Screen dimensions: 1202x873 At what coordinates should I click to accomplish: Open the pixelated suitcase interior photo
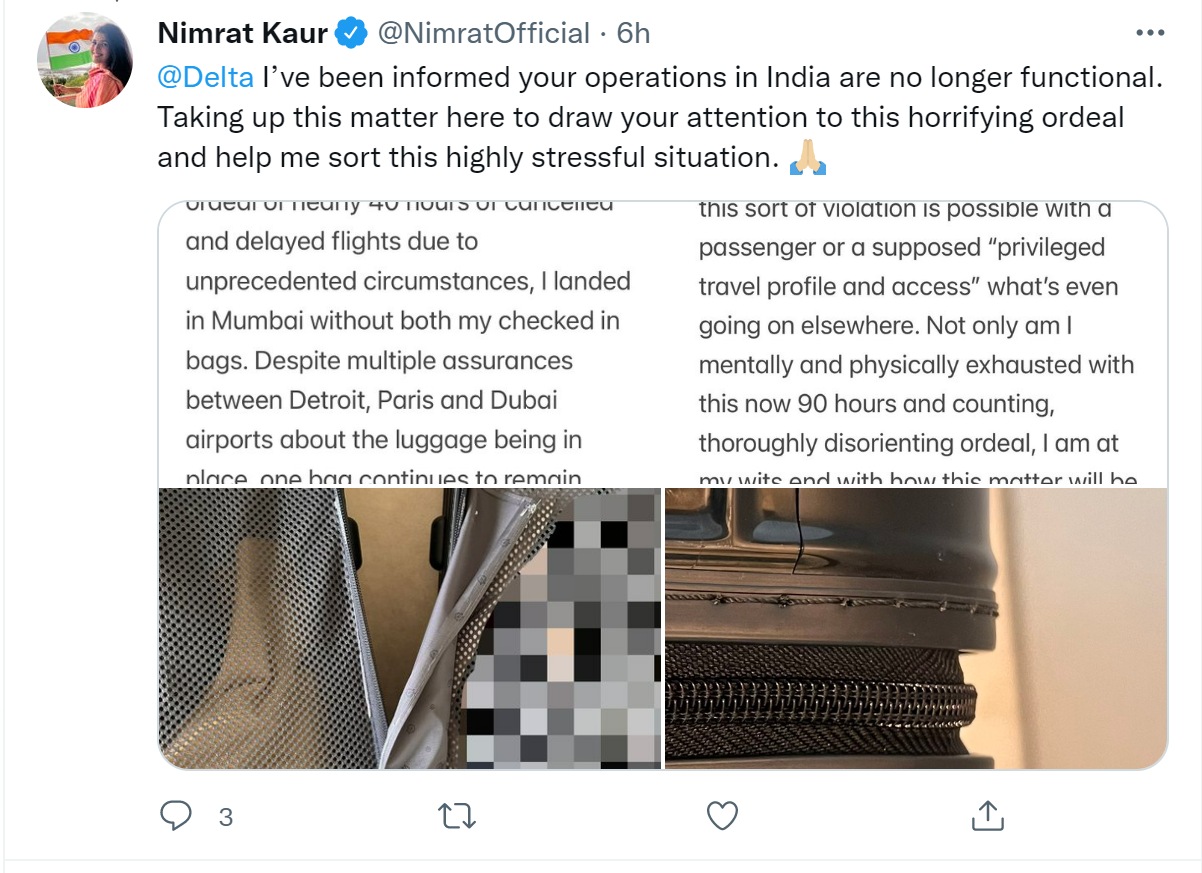click(410, 629)
